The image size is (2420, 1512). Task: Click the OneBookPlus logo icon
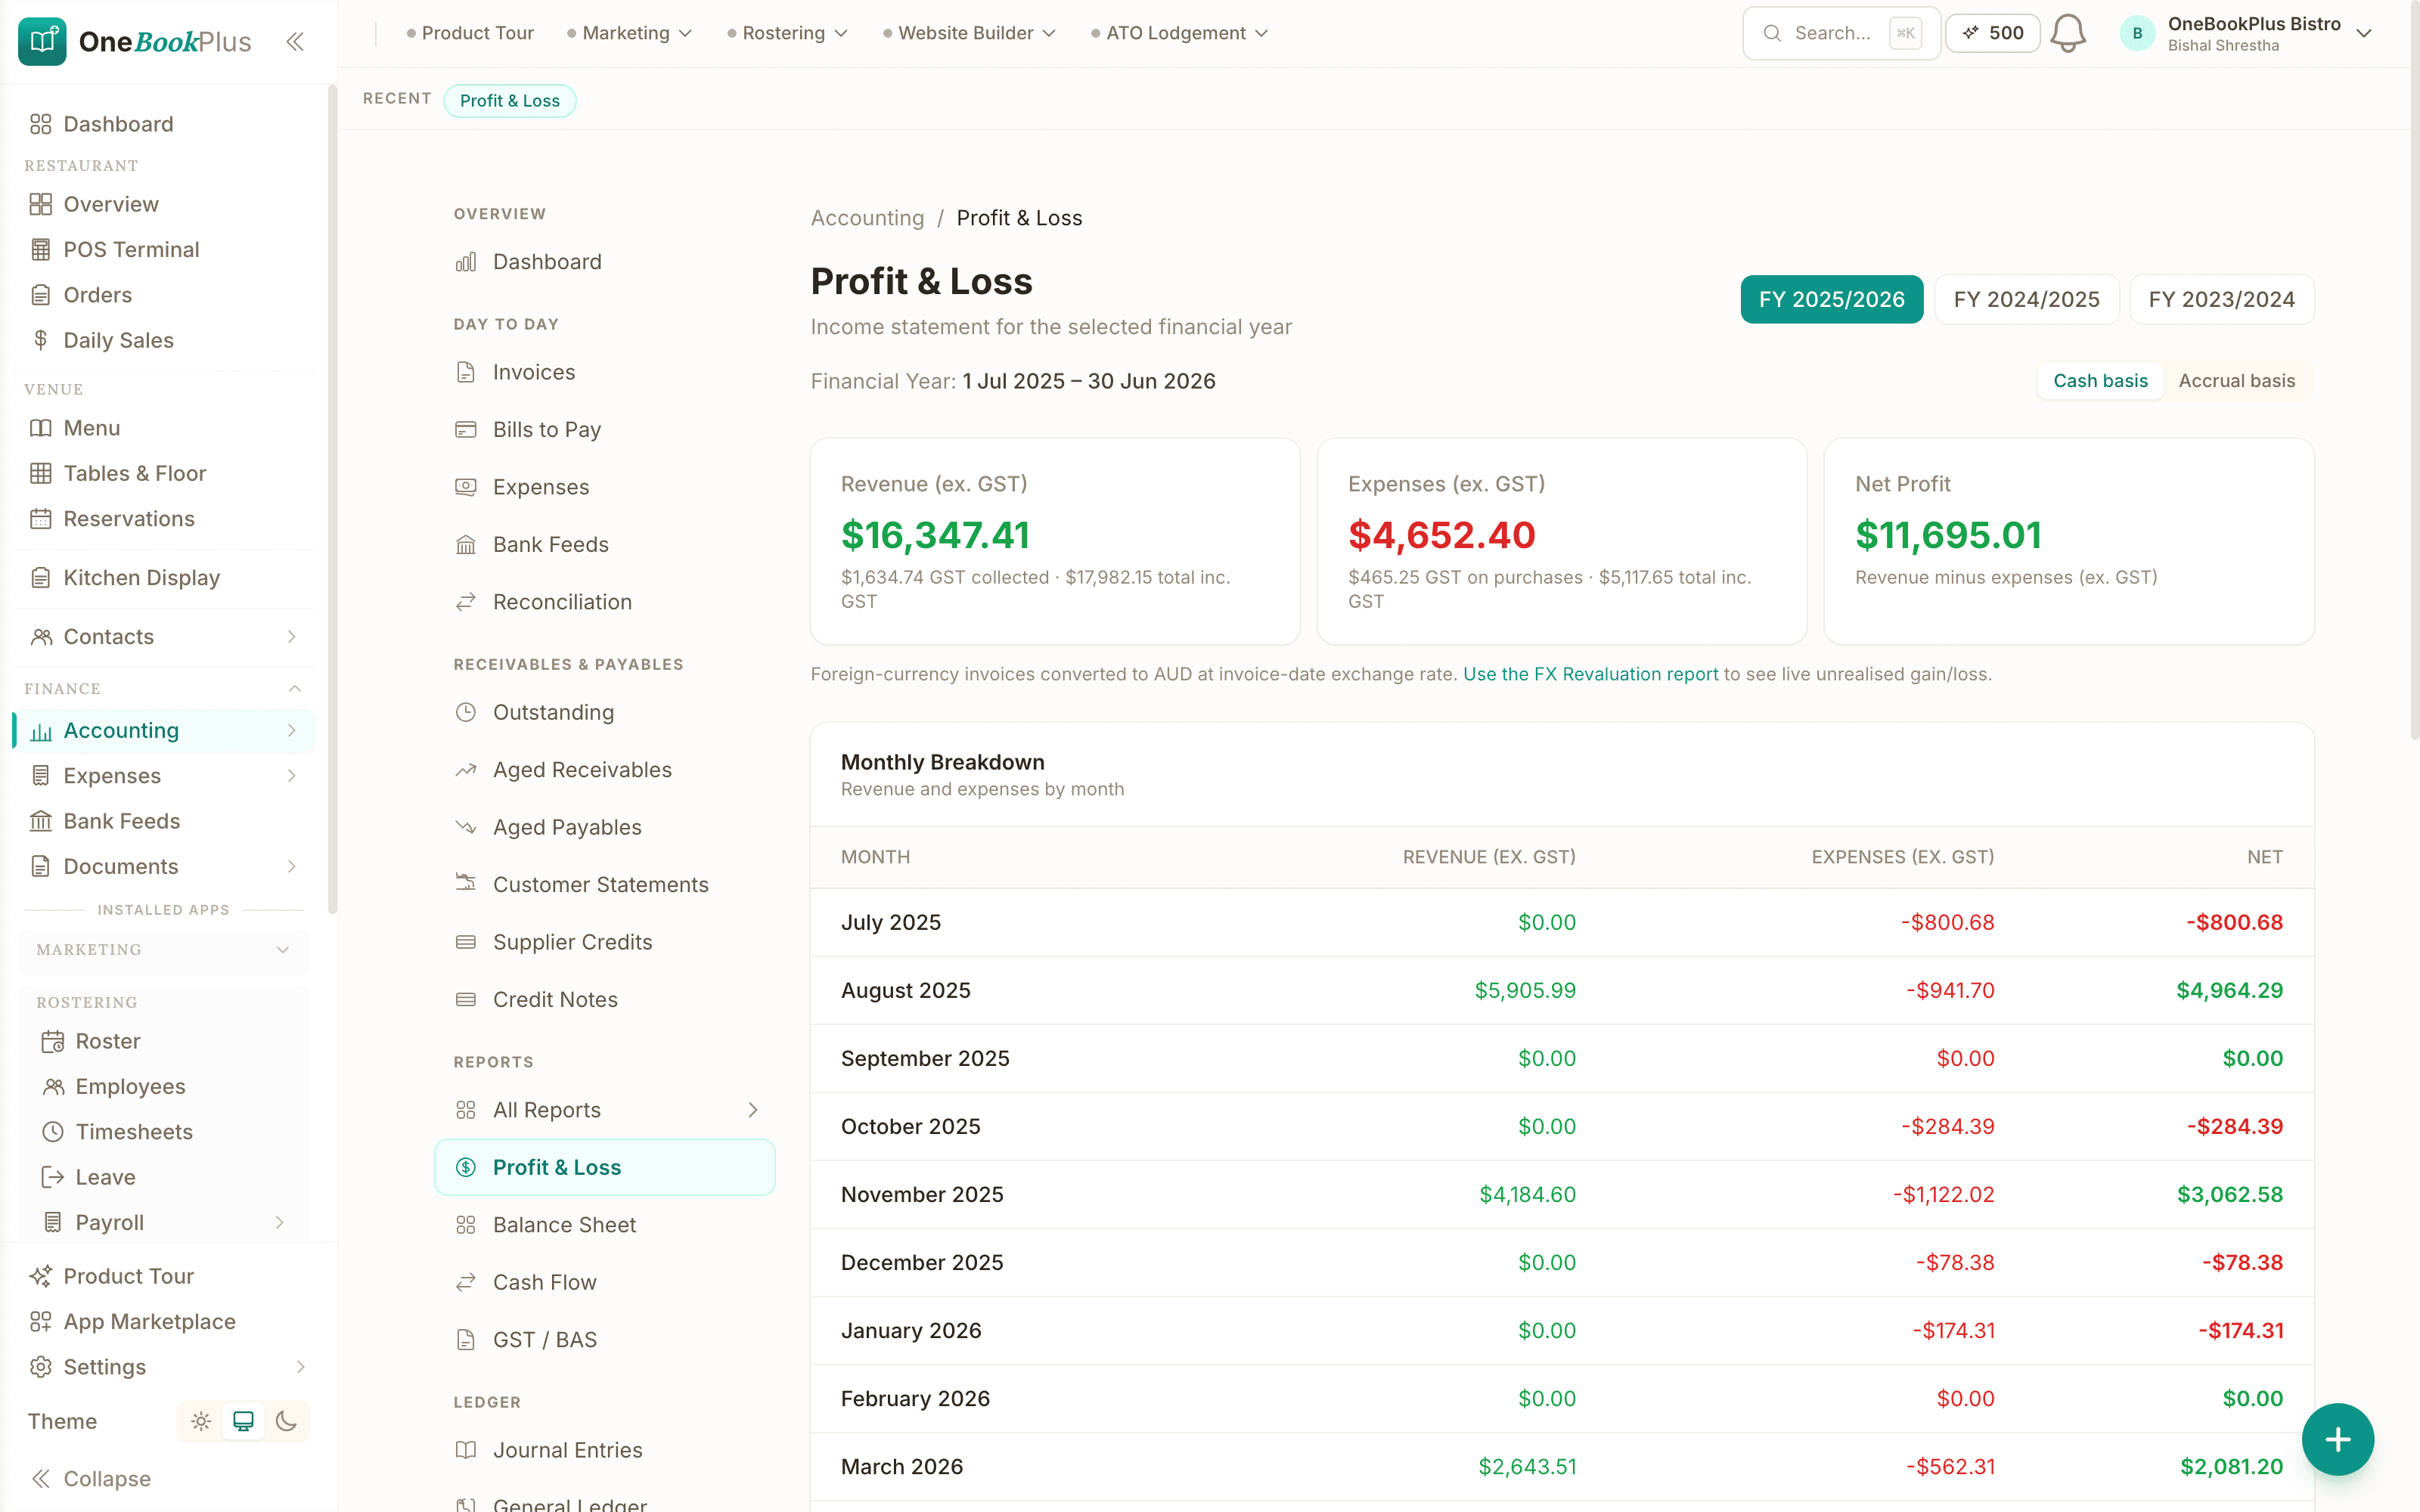click(42, 41)
